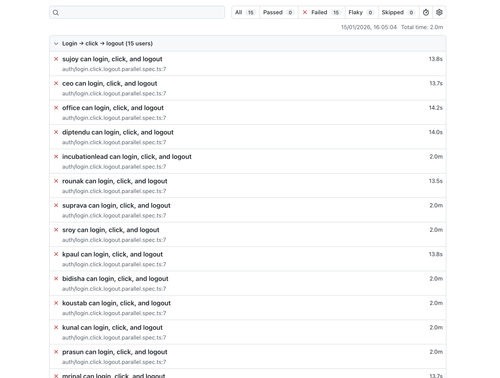Click the 13.5s duration for rounak
The height and width of the screenshot is (378, 500).
point(436,181)
